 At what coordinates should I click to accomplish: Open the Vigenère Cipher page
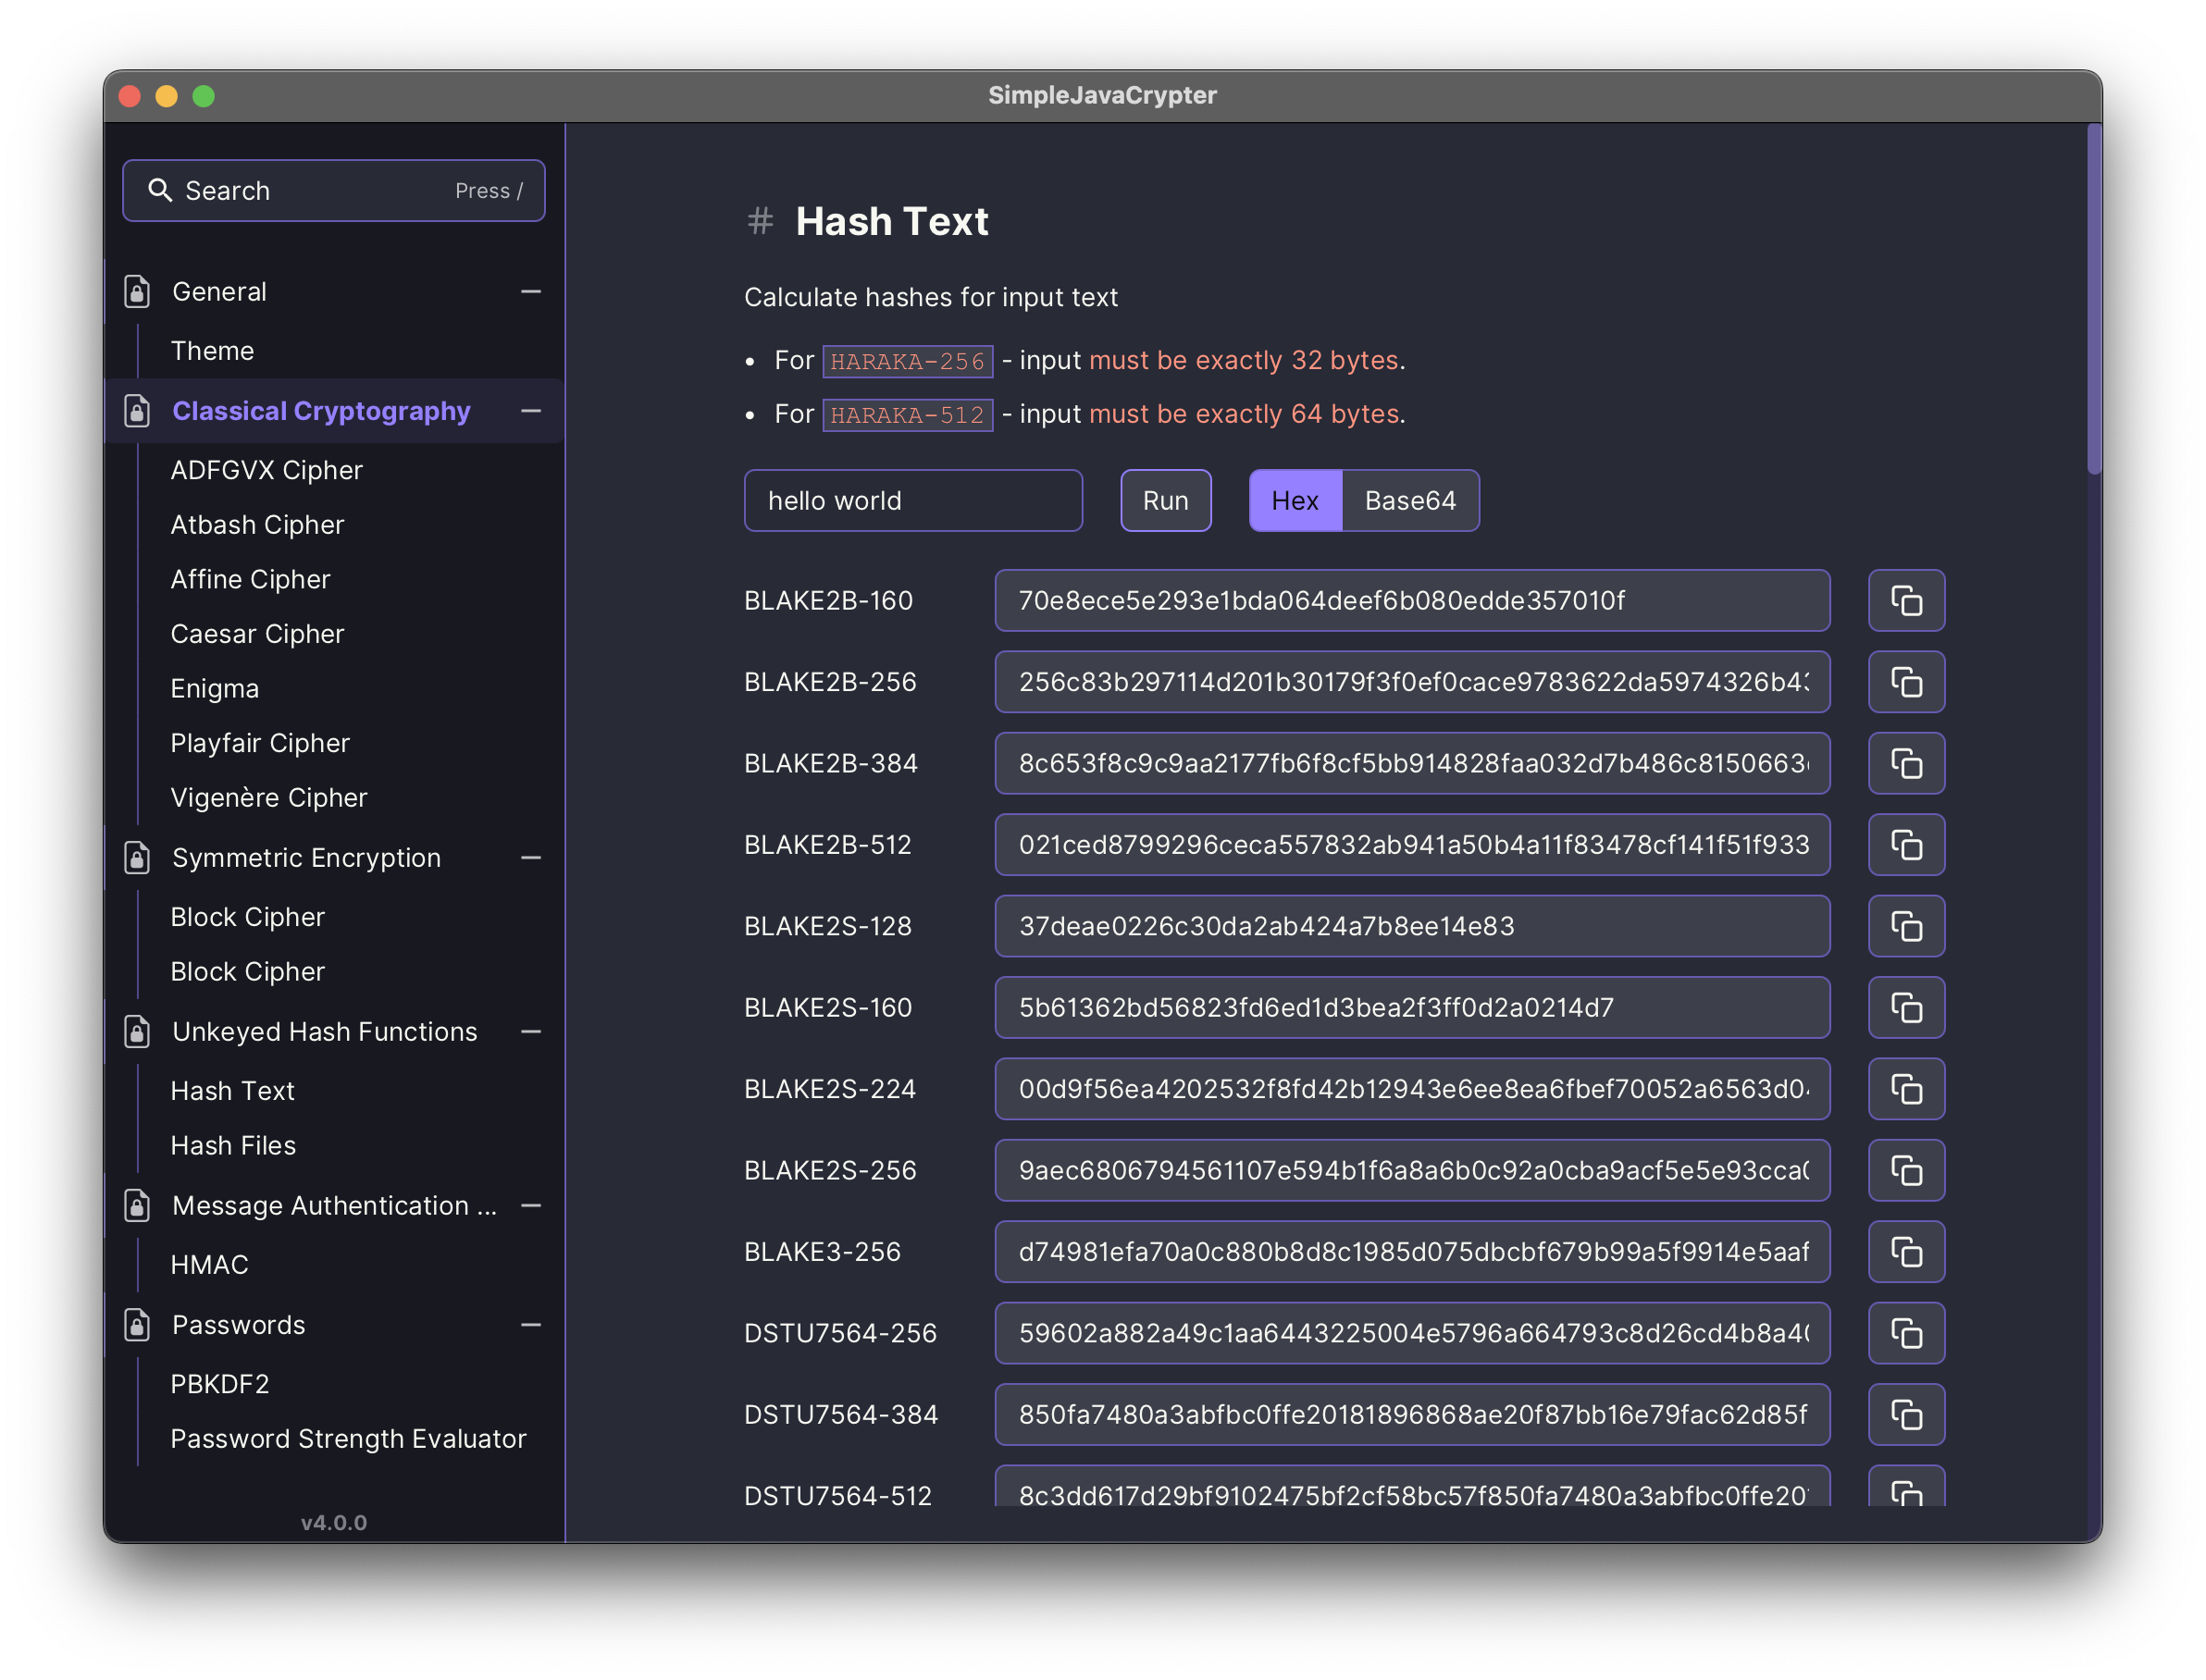[x=269, y=798]
